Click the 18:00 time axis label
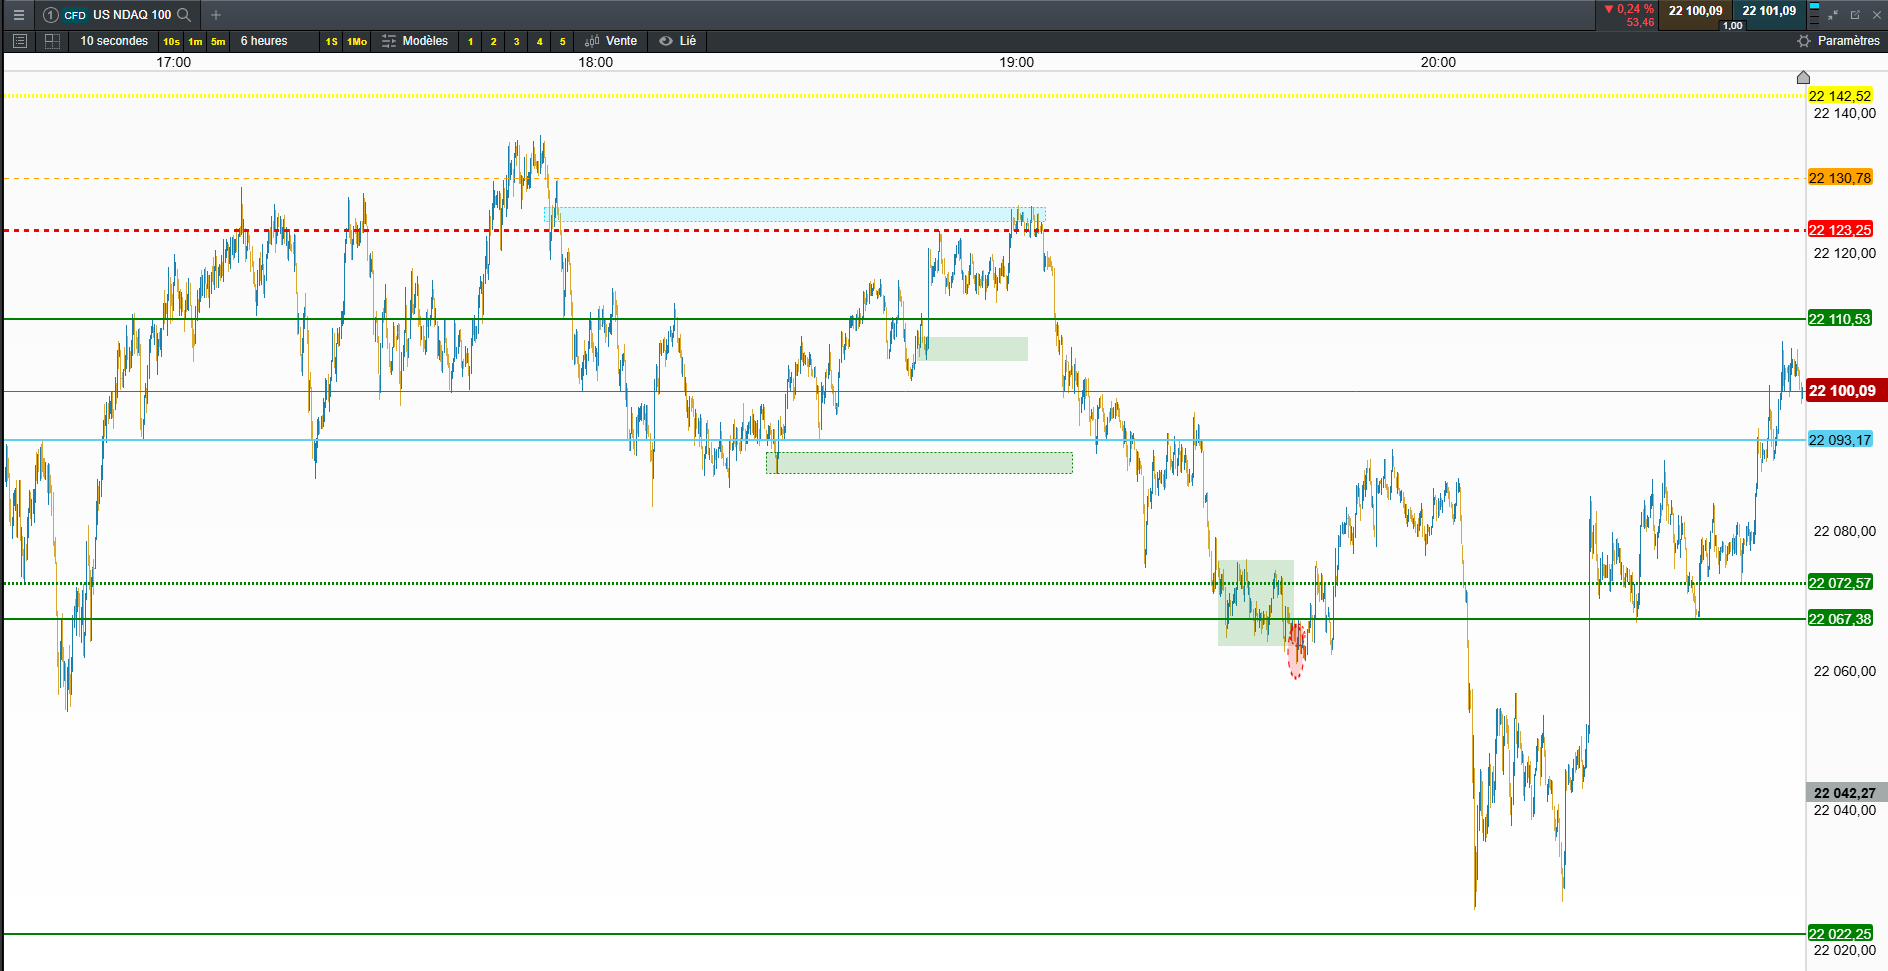This screenshot has width=1888, height=971. click(596, 62)
